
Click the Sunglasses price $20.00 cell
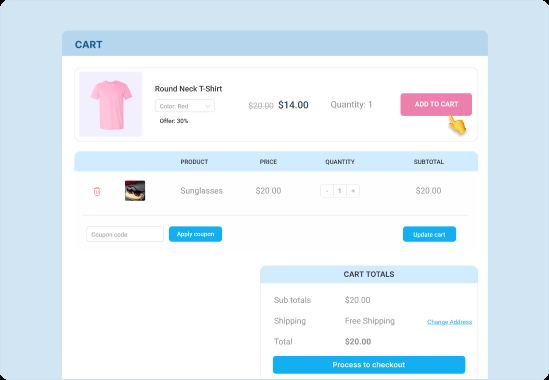(x=268, y=191)
